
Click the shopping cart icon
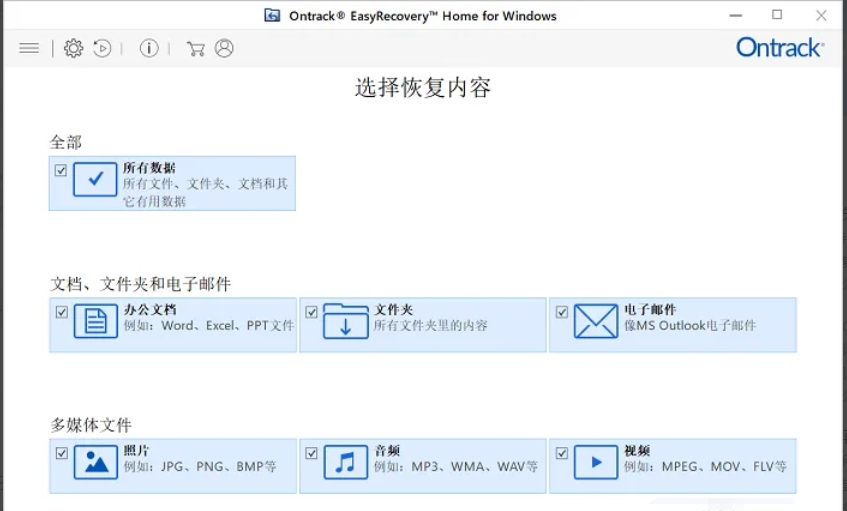(x=195, y=49)
